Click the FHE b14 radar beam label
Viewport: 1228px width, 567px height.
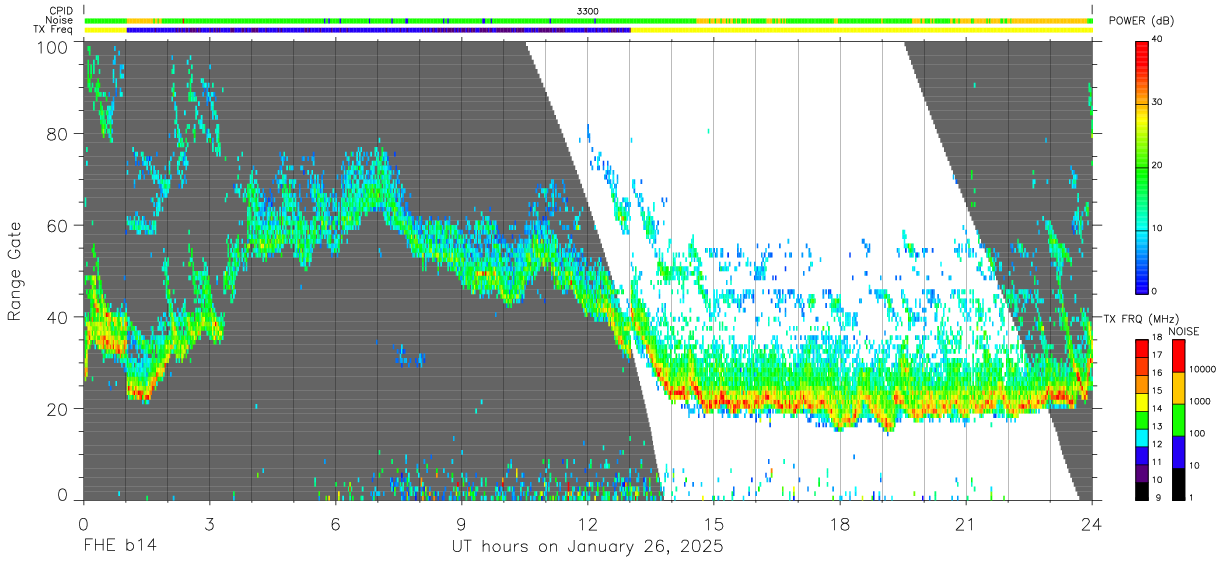(x=119, y=548)
